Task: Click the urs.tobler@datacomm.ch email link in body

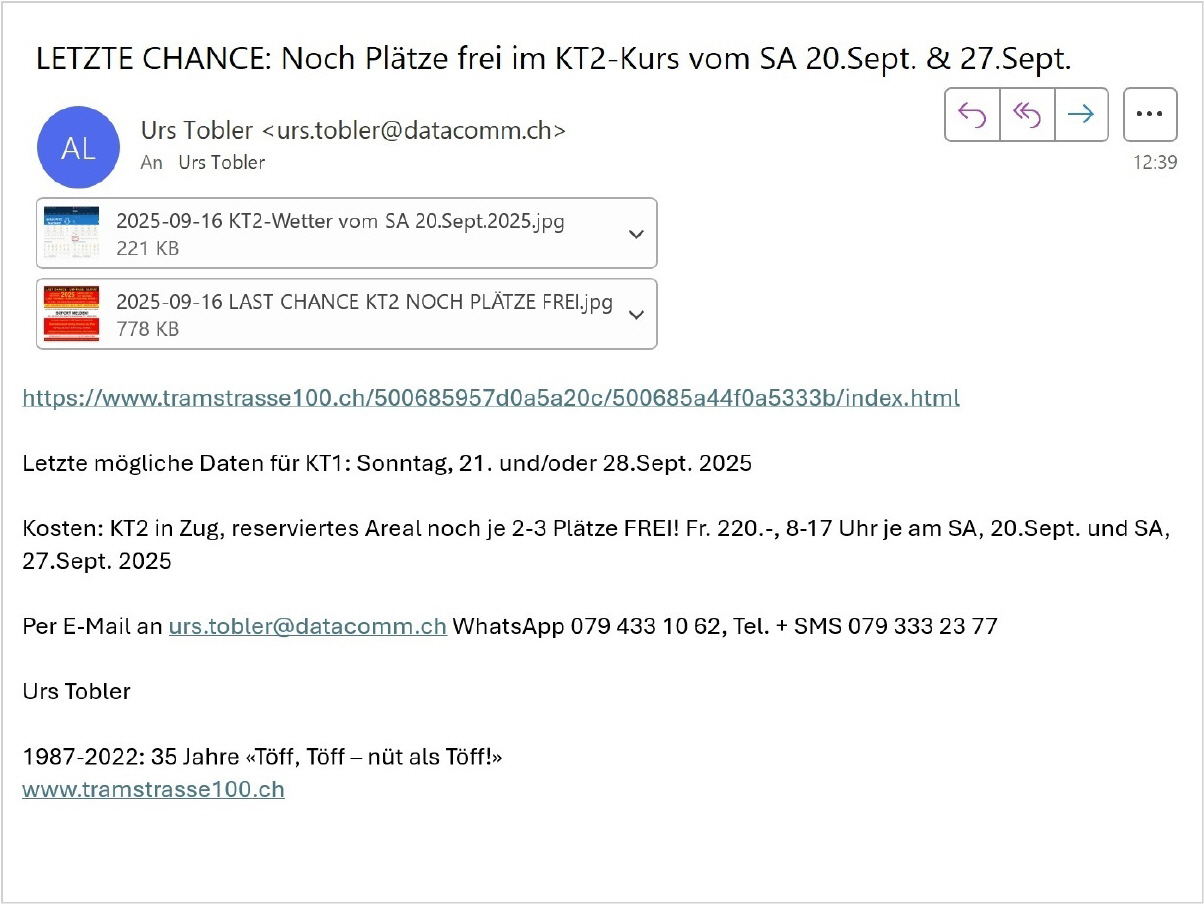Action: click(x=307, y=626)
